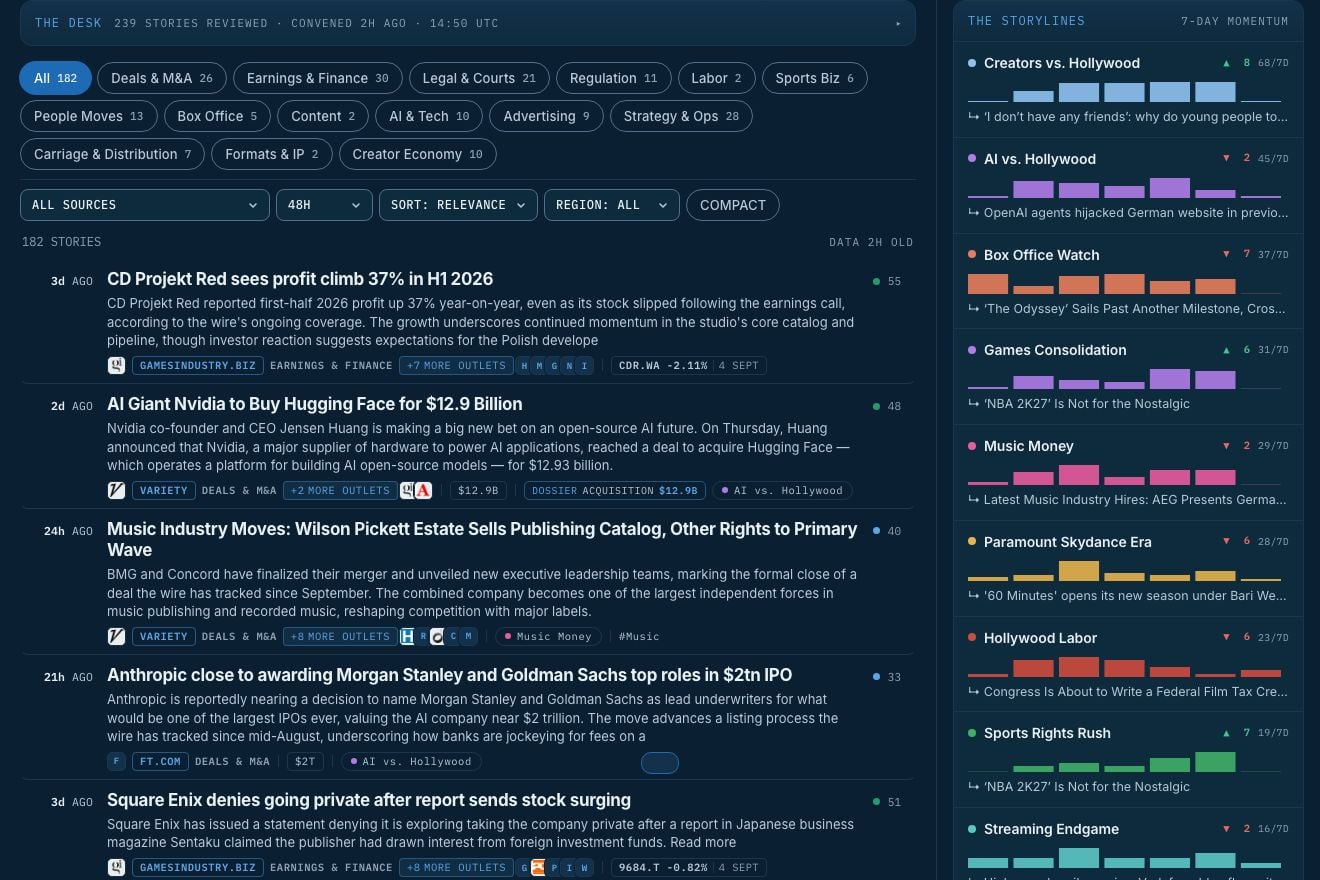This screenshot has width=1320, height=880.
Task: Click the Music Money momentum bar chart
Action: (x=1124, y=475)
